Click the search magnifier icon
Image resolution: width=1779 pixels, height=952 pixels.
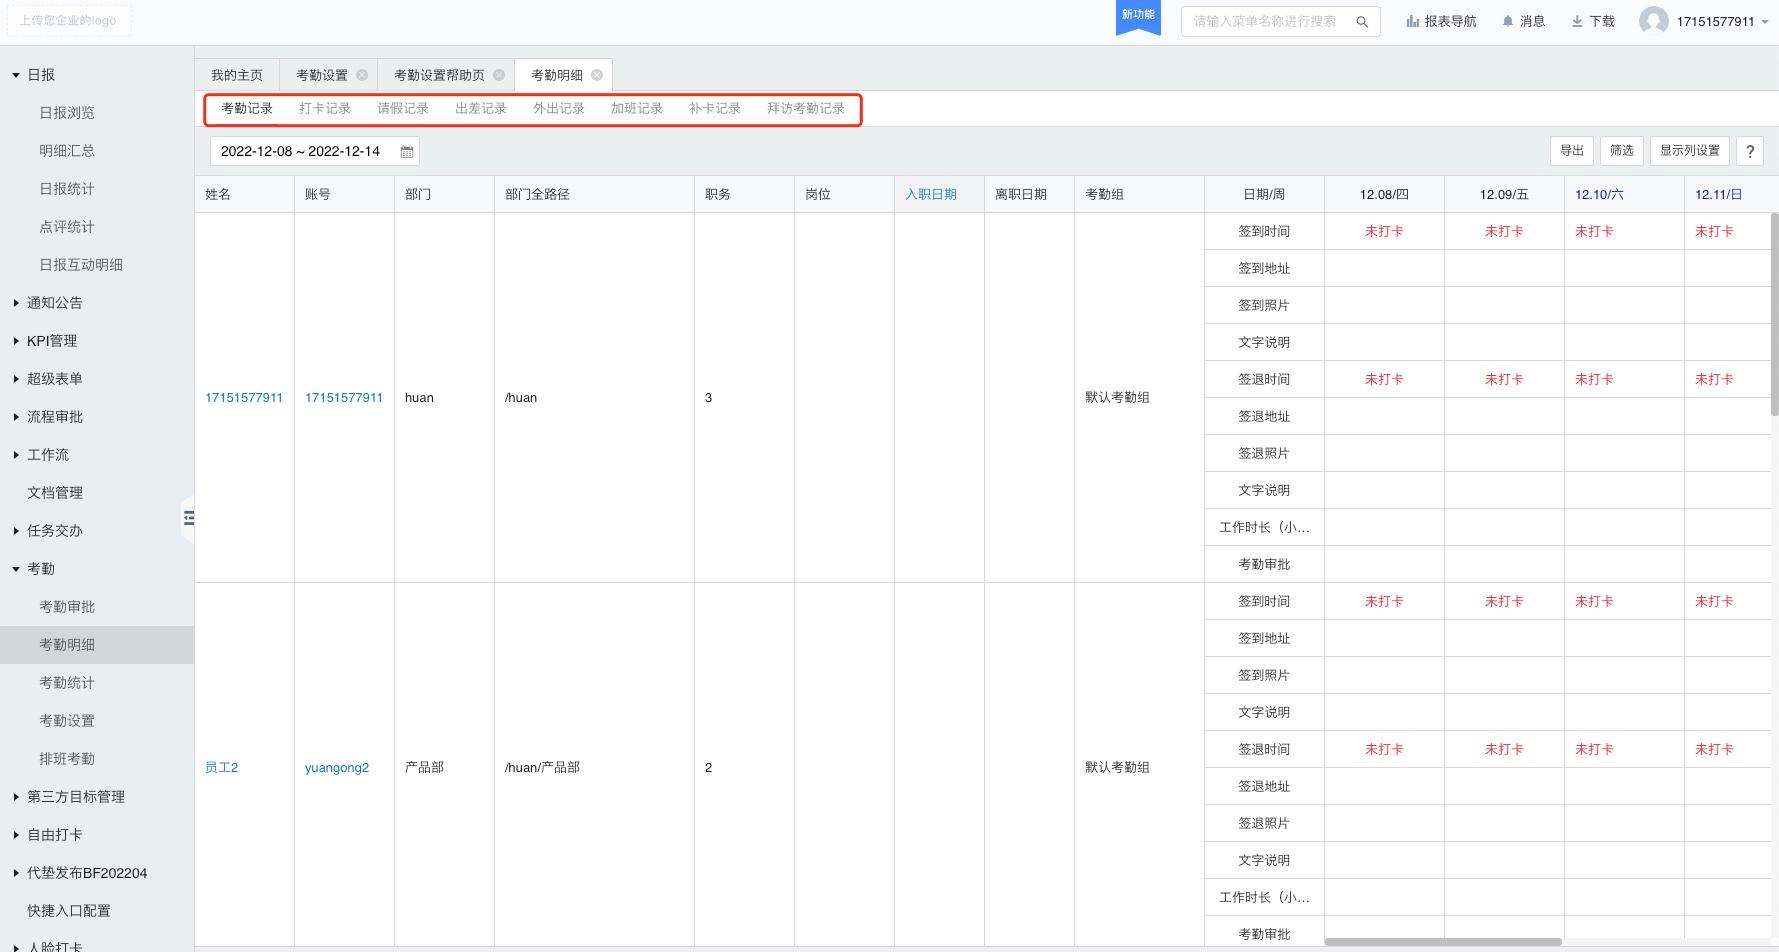pos(1361,22)
